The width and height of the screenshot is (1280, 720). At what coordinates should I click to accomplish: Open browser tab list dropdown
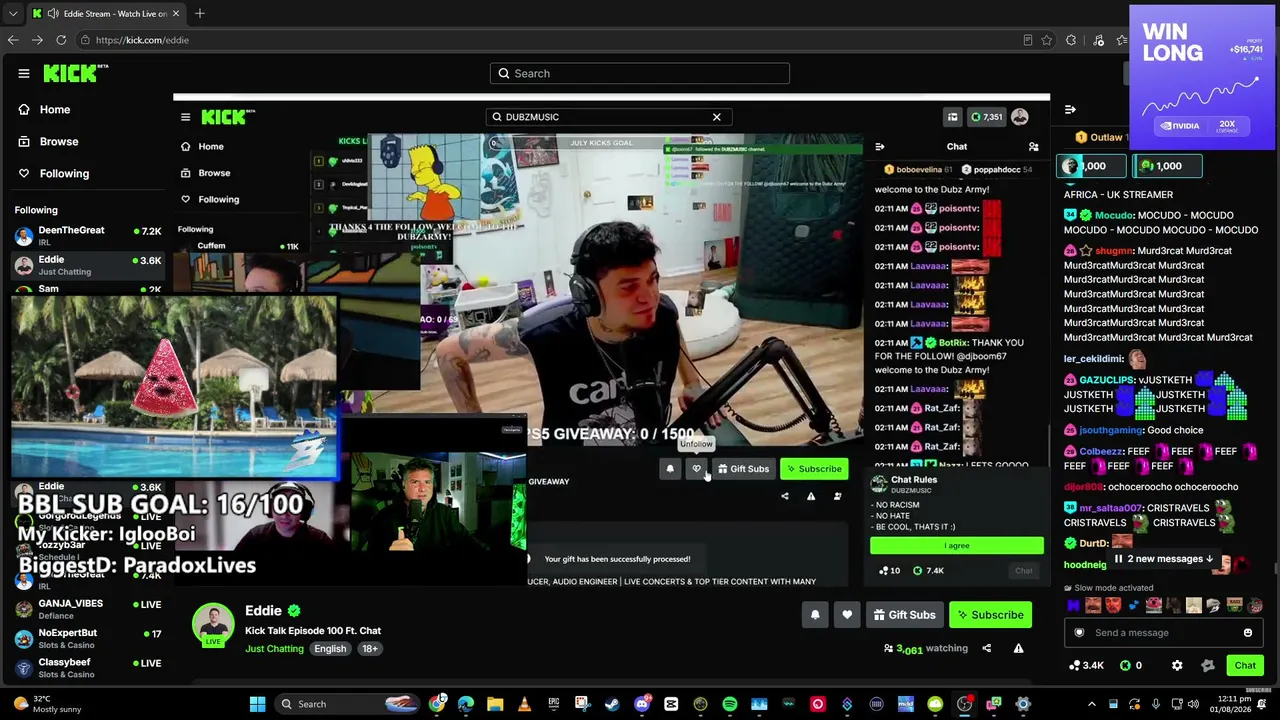[x=13, y=14]
